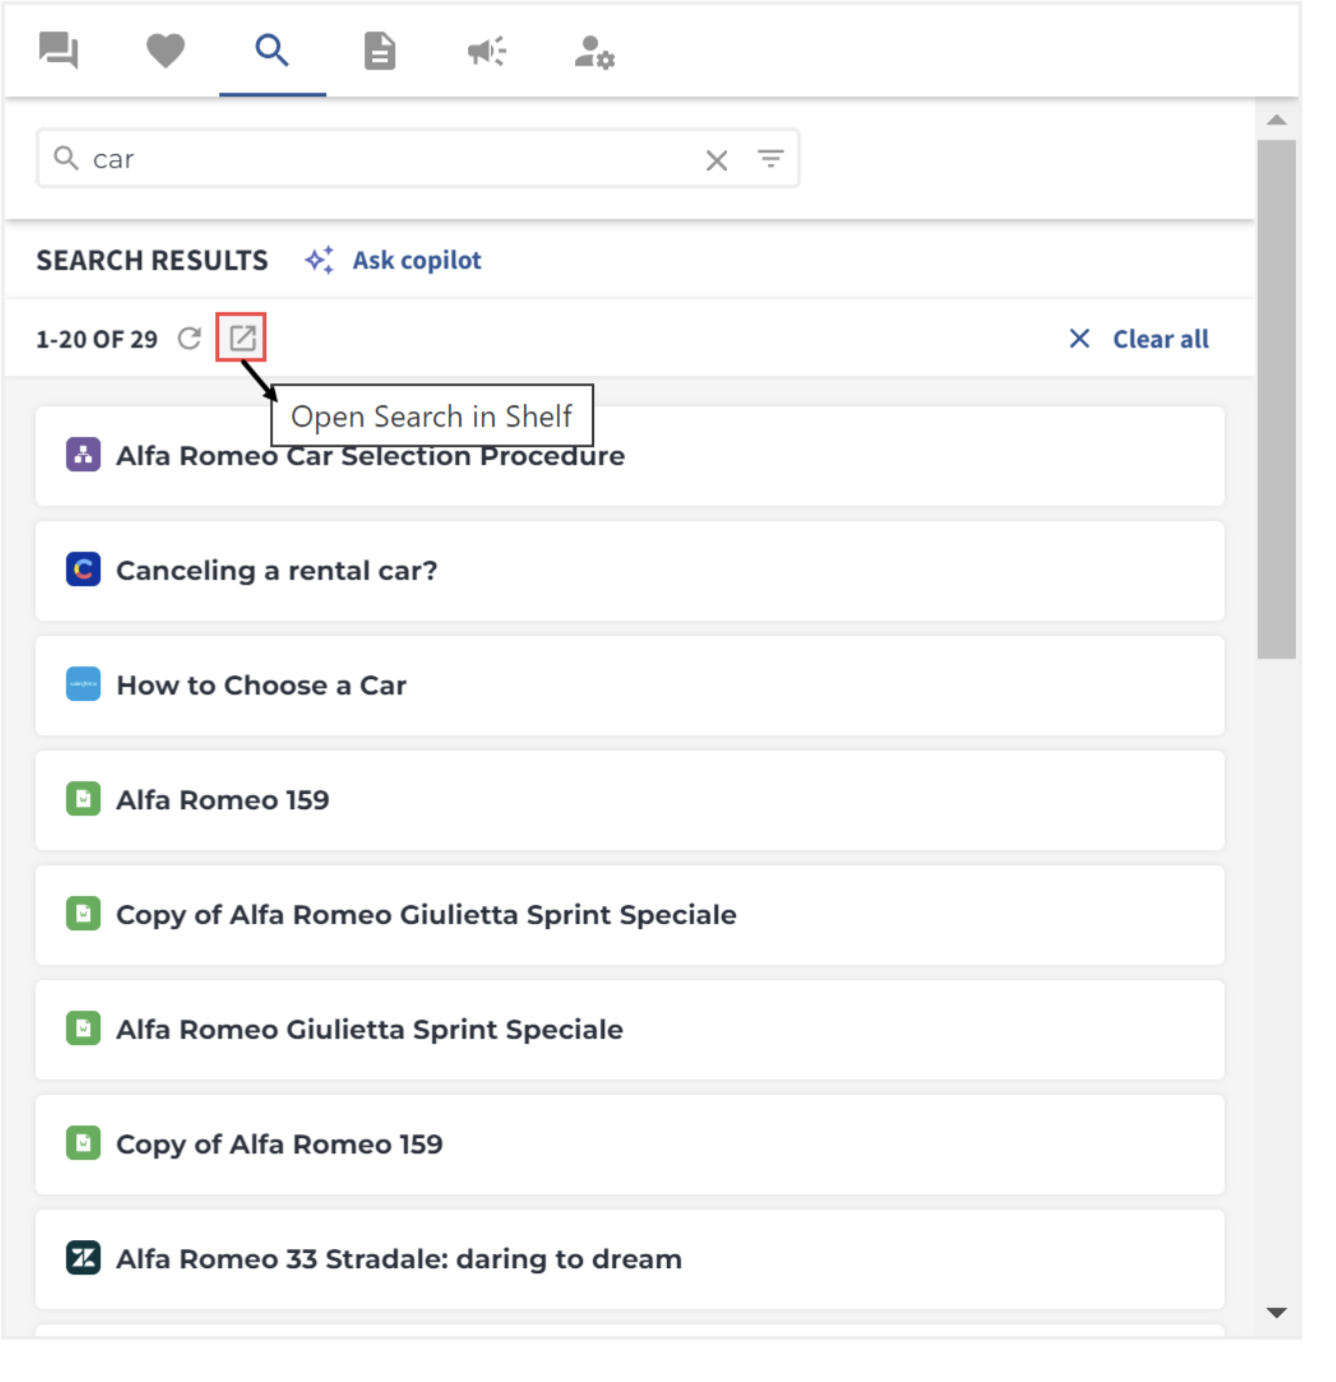Open 'How to Choose a Car' result
This screenshot has width=1336, height=1382.
[630, 686]
